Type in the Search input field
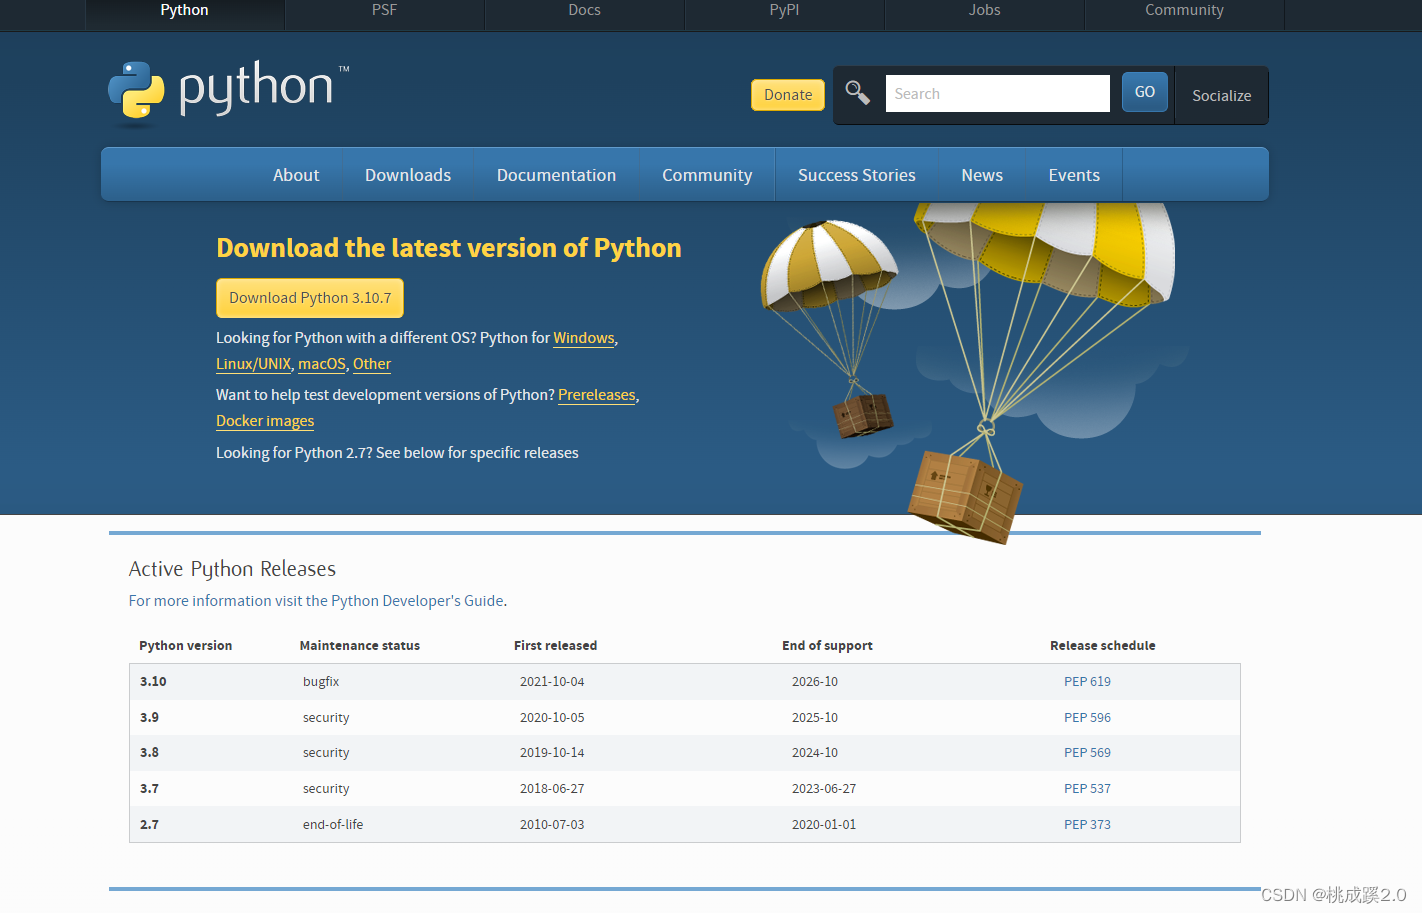The image size is (1422, 913). [x=997, y=94]
